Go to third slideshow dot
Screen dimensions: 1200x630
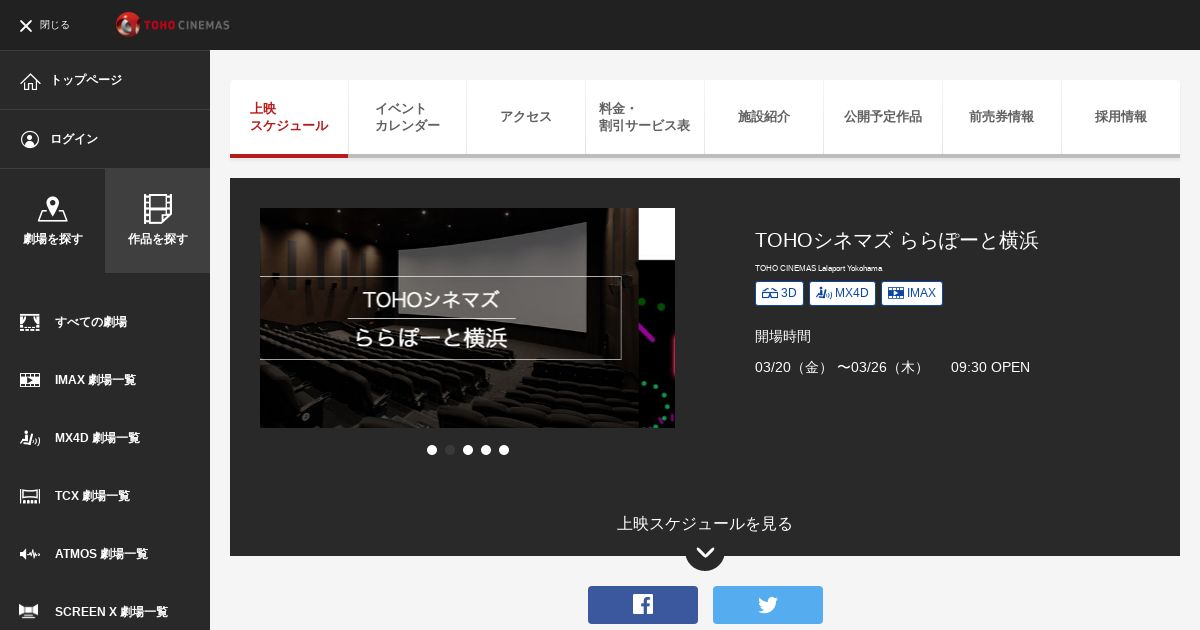468,450
